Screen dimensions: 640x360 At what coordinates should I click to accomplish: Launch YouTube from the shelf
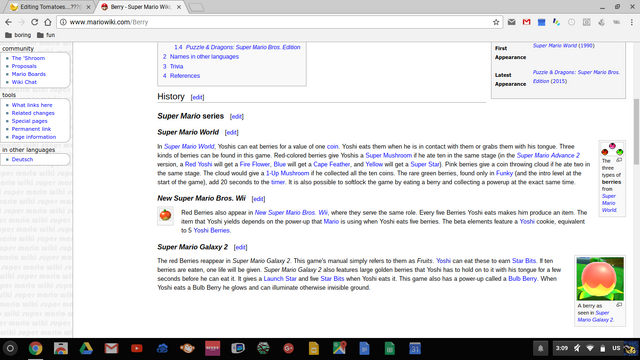coord(137,349)
